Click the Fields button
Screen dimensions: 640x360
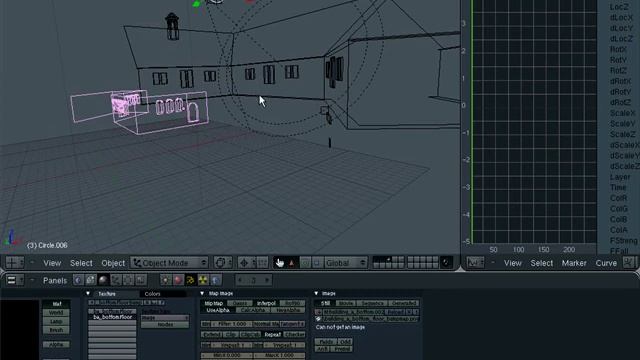[x=326, y=342]
